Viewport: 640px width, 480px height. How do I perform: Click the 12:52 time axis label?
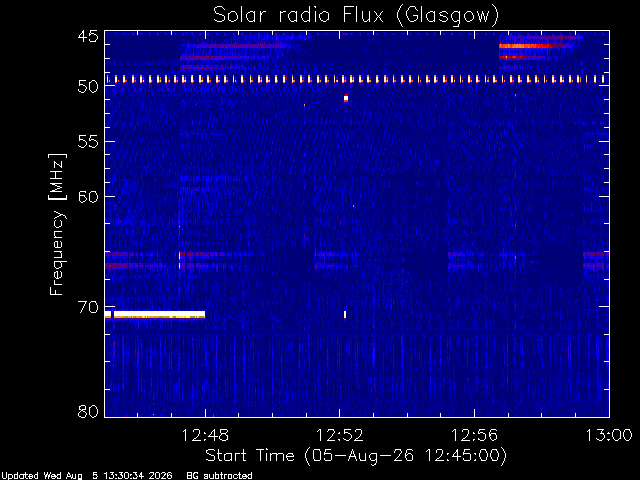[x=340, y=435]
